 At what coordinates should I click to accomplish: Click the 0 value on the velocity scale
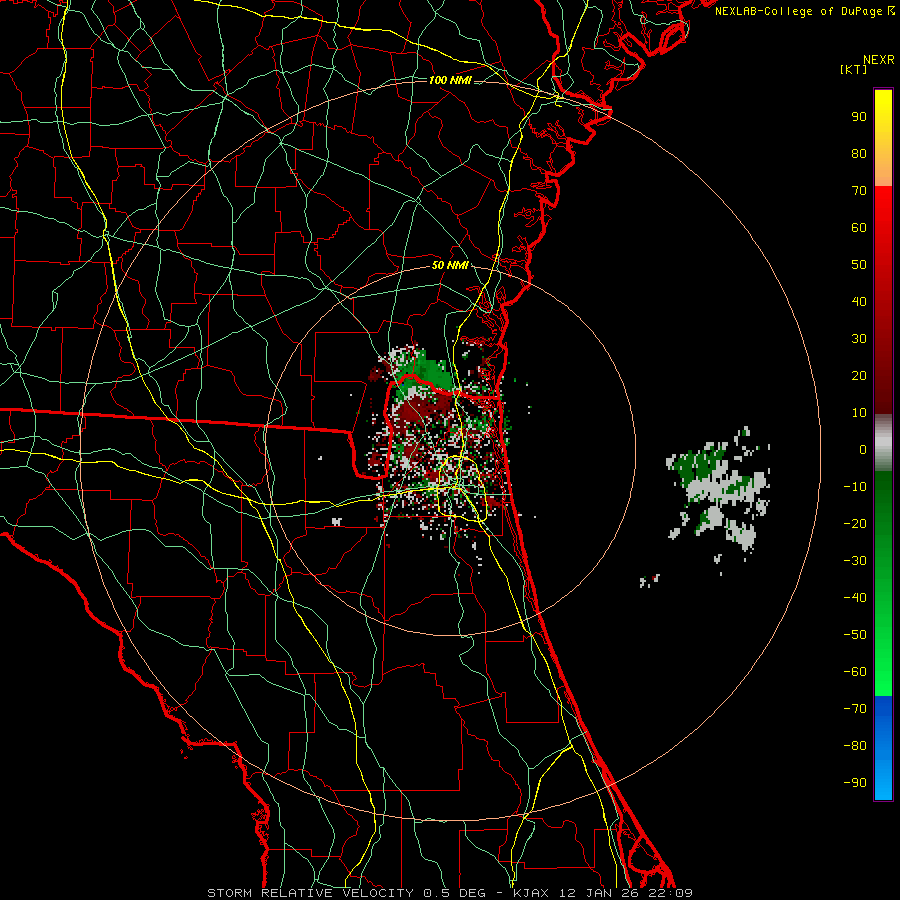pyautogui.click(x=863, y=449)
